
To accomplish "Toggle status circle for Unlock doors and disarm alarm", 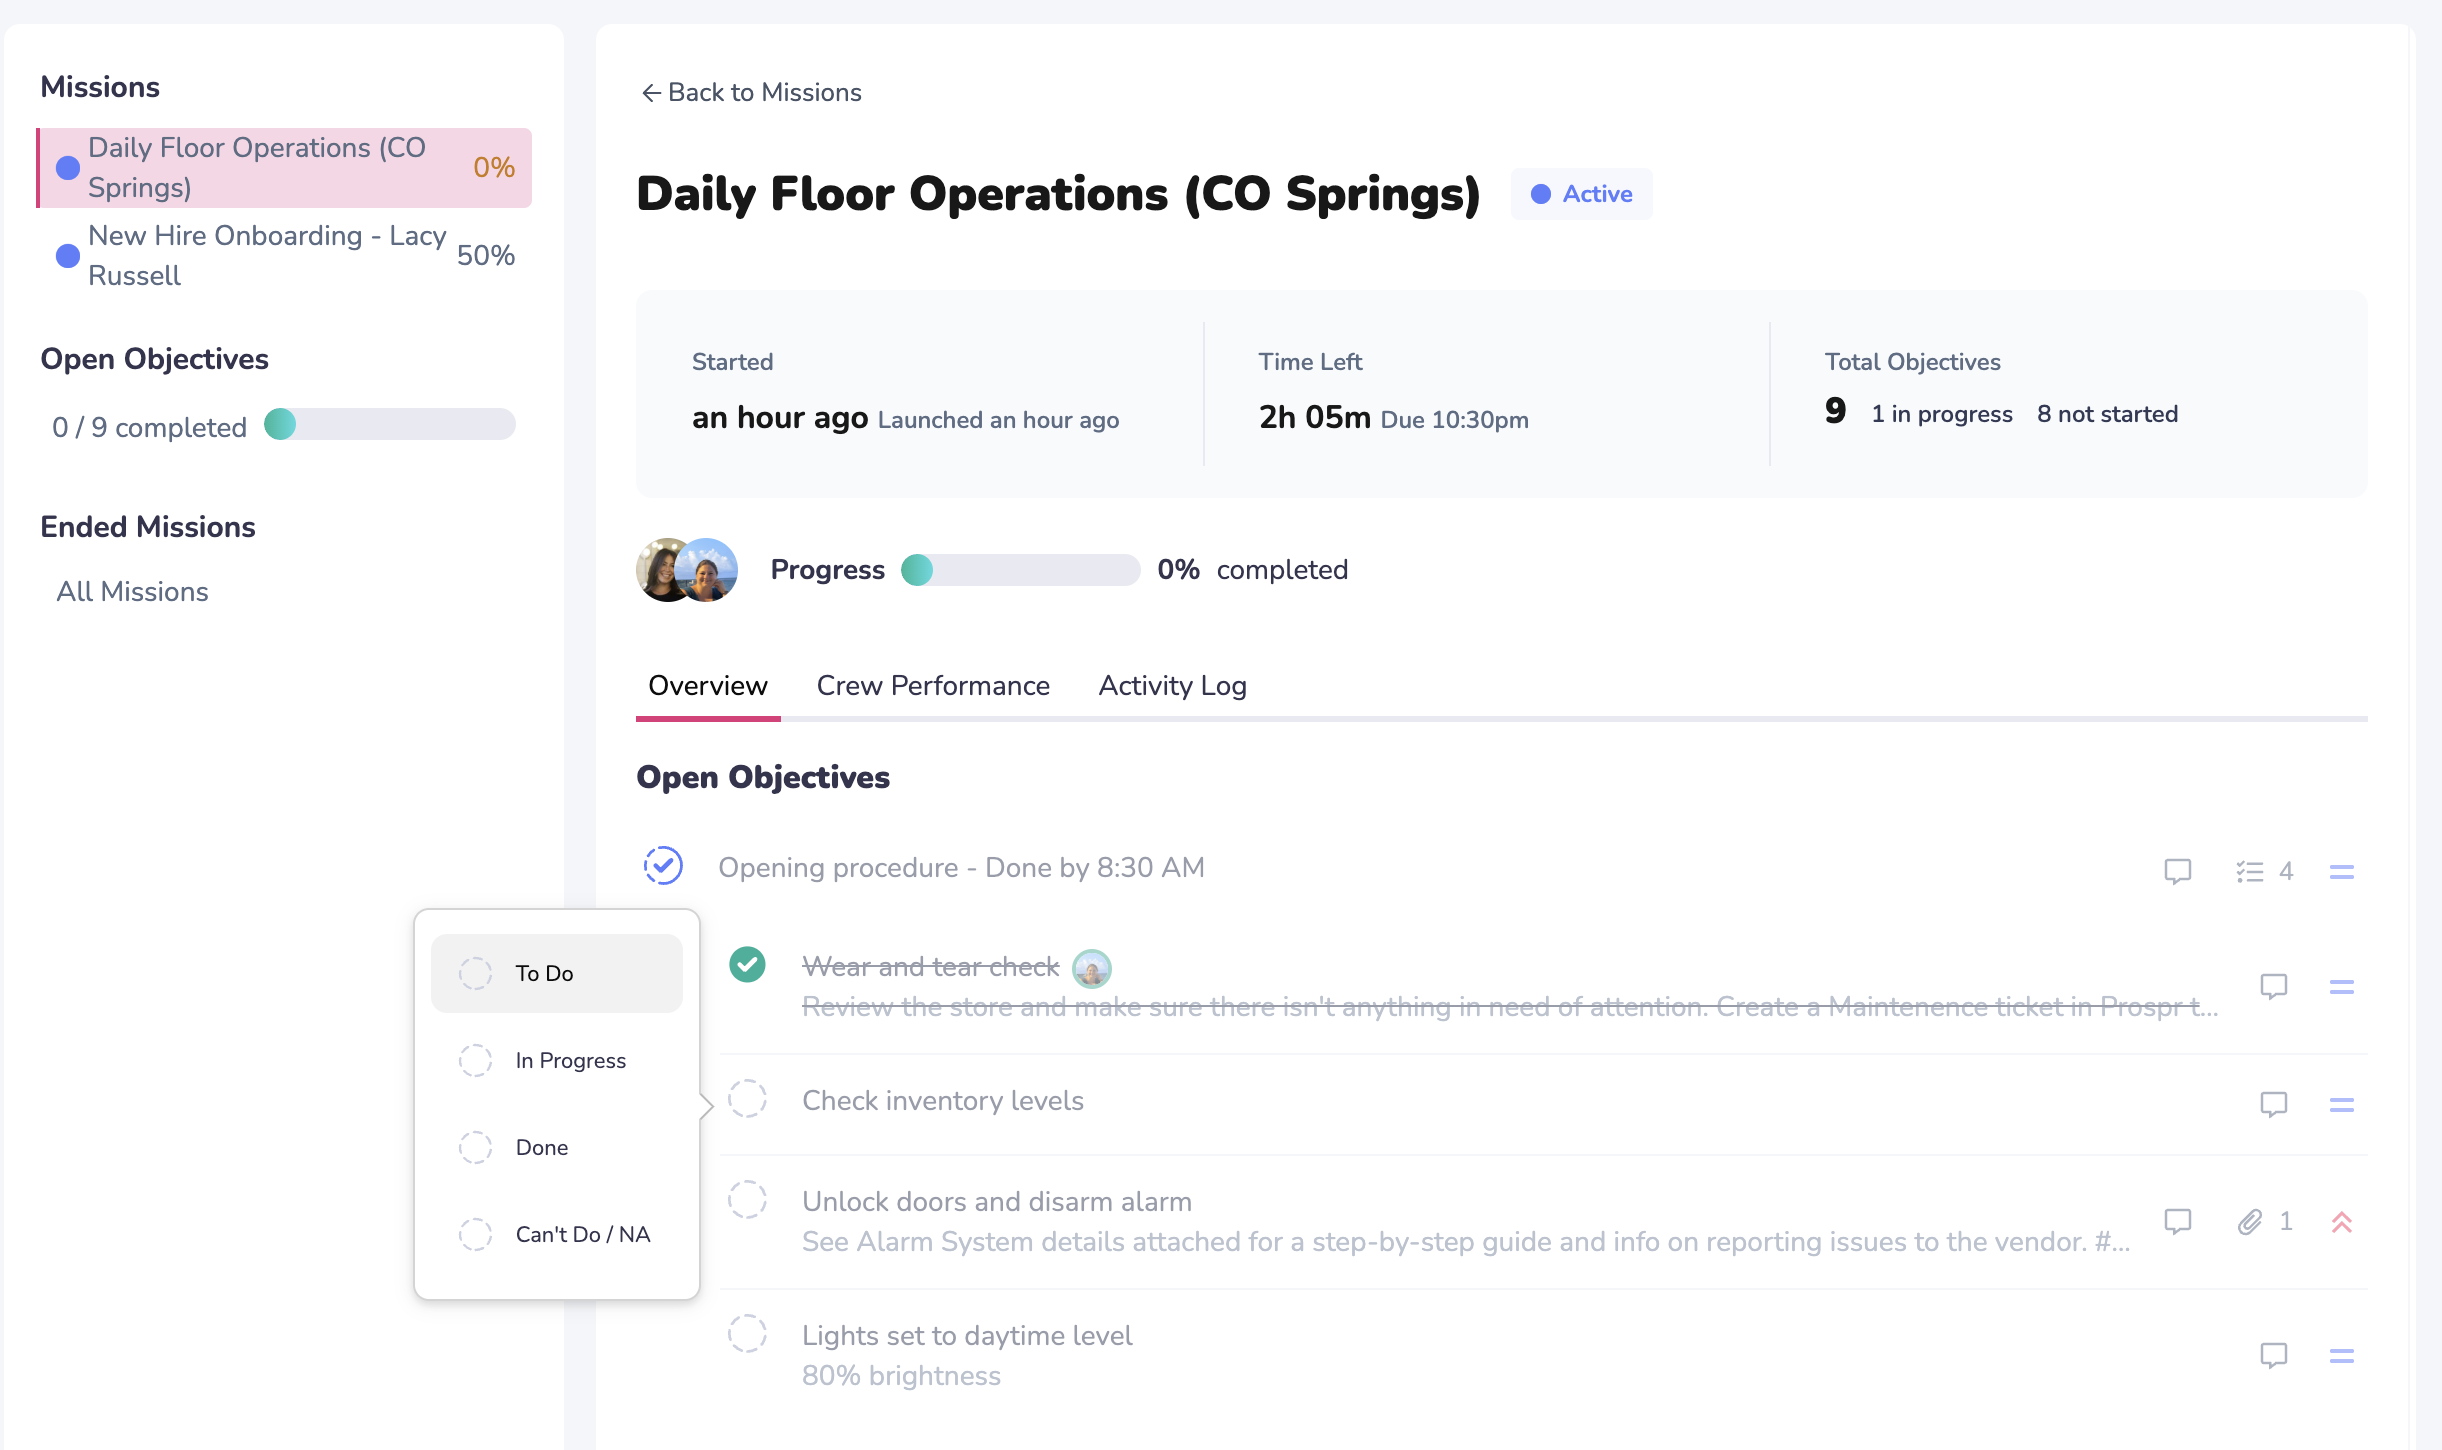I will (747, 1199).
